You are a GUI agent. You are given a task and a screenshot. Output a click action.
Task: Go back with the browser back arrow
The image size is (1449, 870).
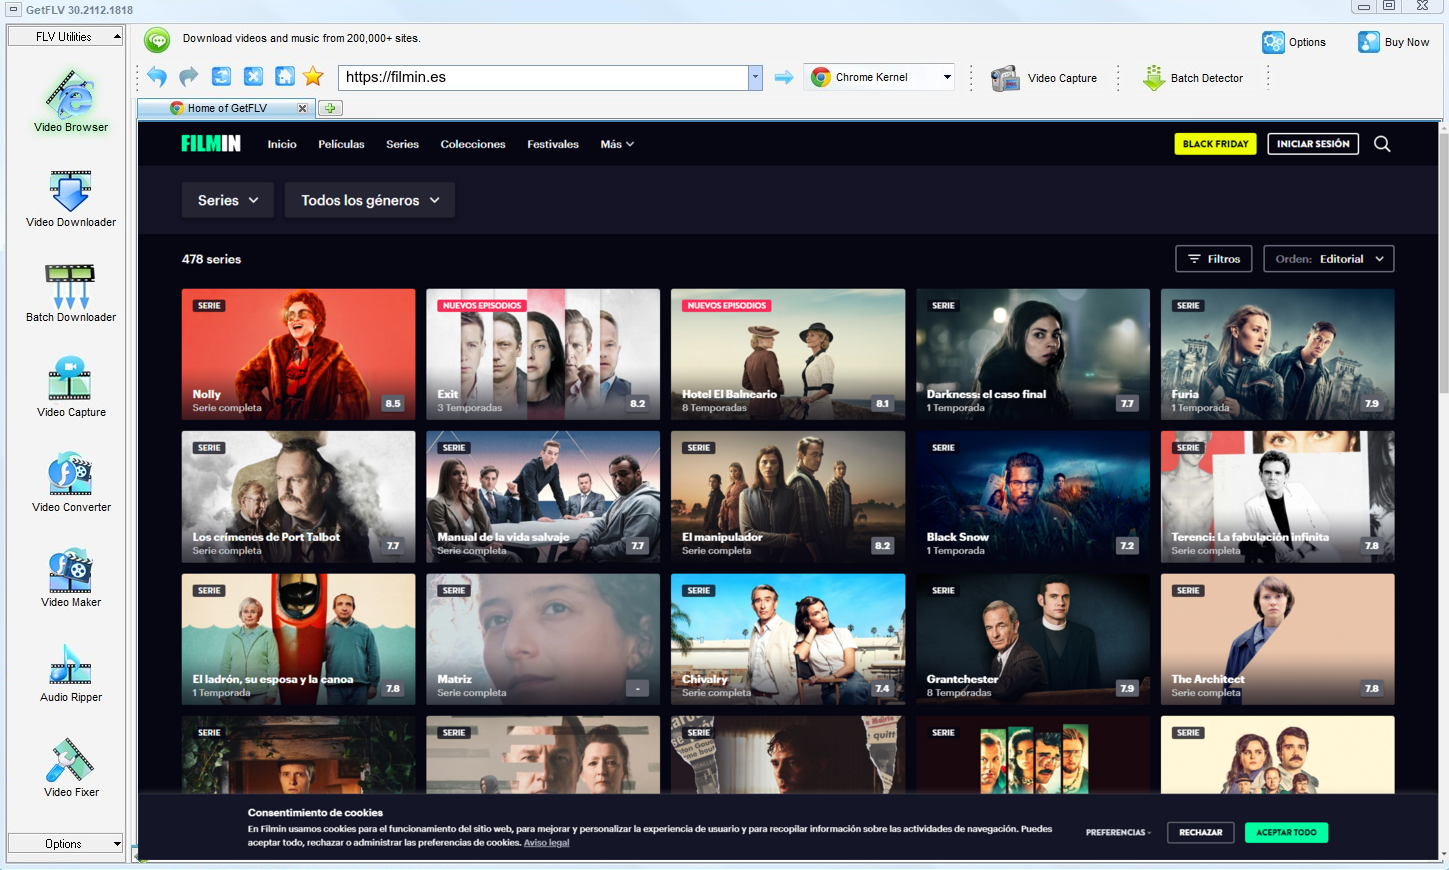[x=157, y=77]
